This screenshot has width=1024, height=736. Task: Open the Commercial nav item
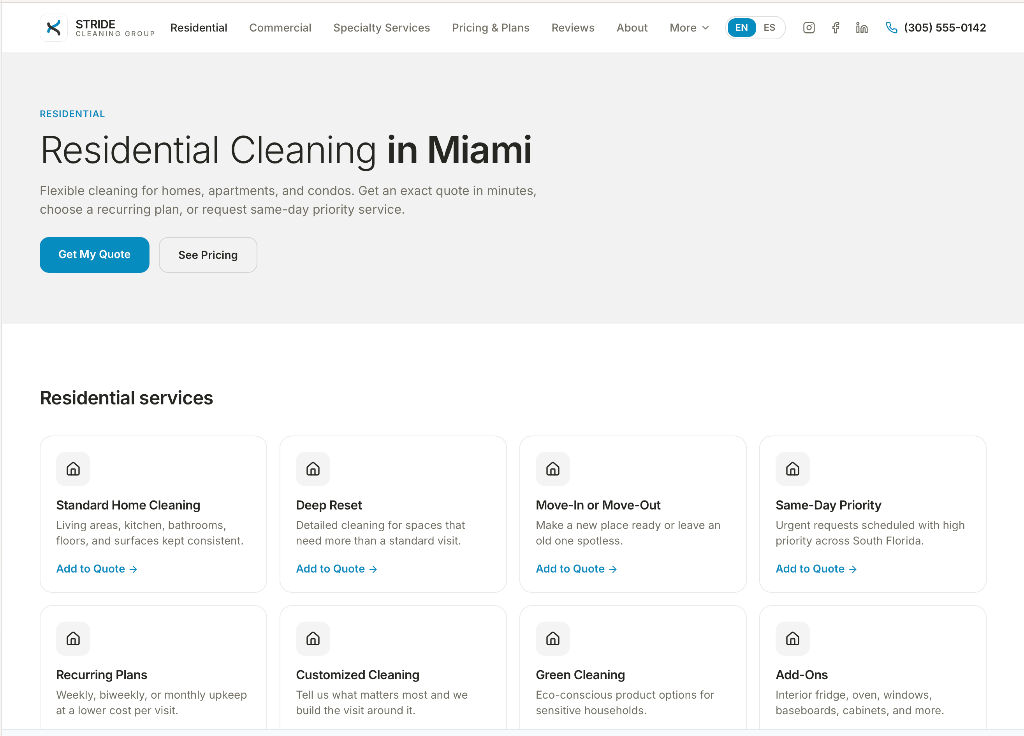pyautogui.click(x=280, y=27)
